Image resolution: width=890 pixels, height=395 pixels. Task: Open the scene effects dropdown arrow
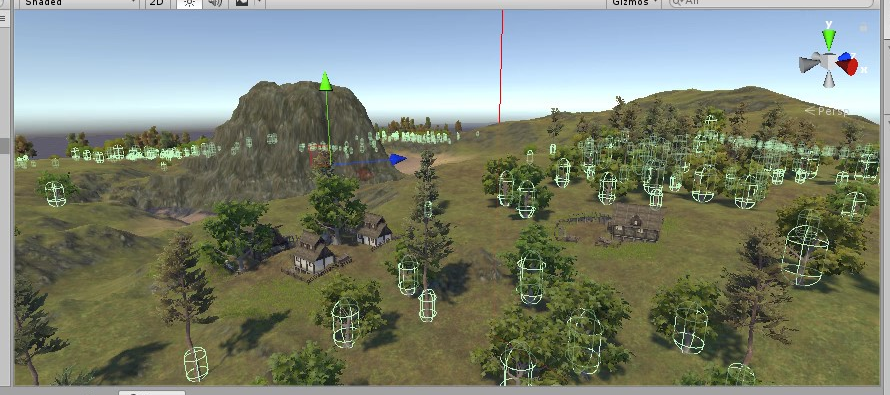pyautogui.click(x=259, y=3)
